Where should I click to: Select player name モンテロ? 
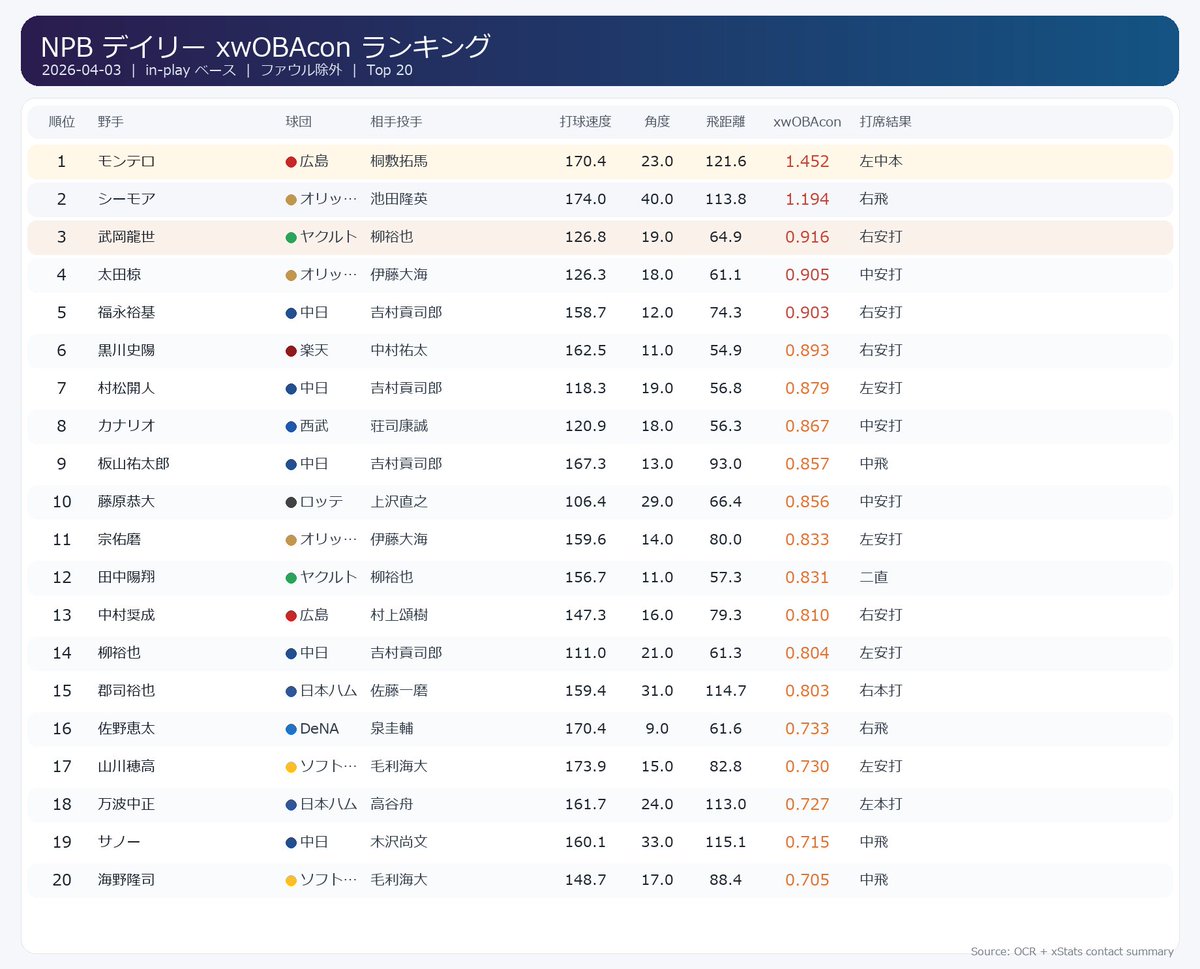tap(126, 161)
